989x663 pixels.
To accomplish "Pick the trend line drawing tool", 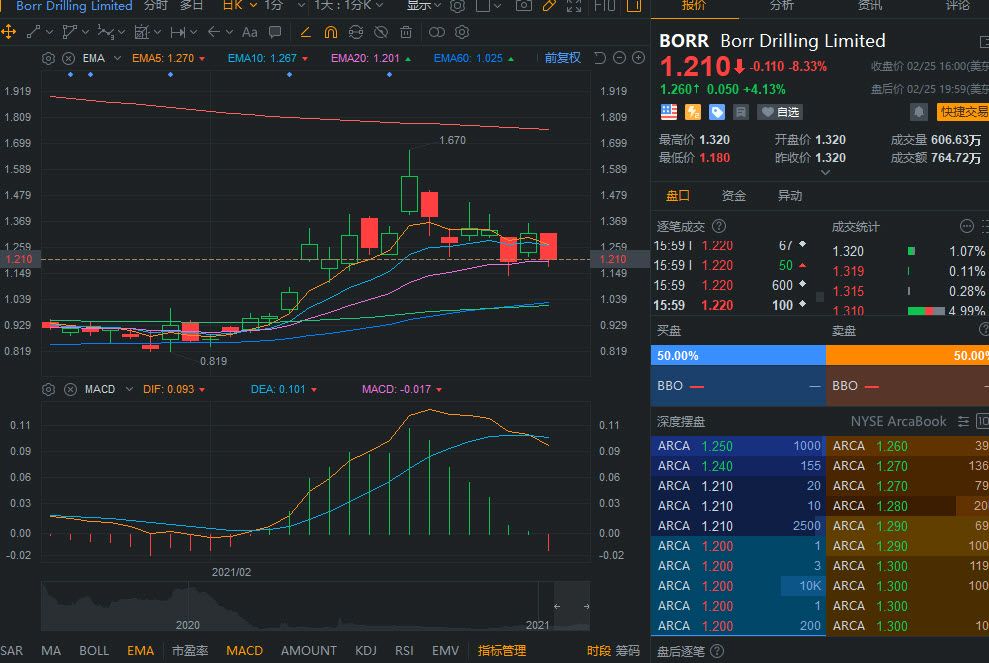I will point(33,32).
